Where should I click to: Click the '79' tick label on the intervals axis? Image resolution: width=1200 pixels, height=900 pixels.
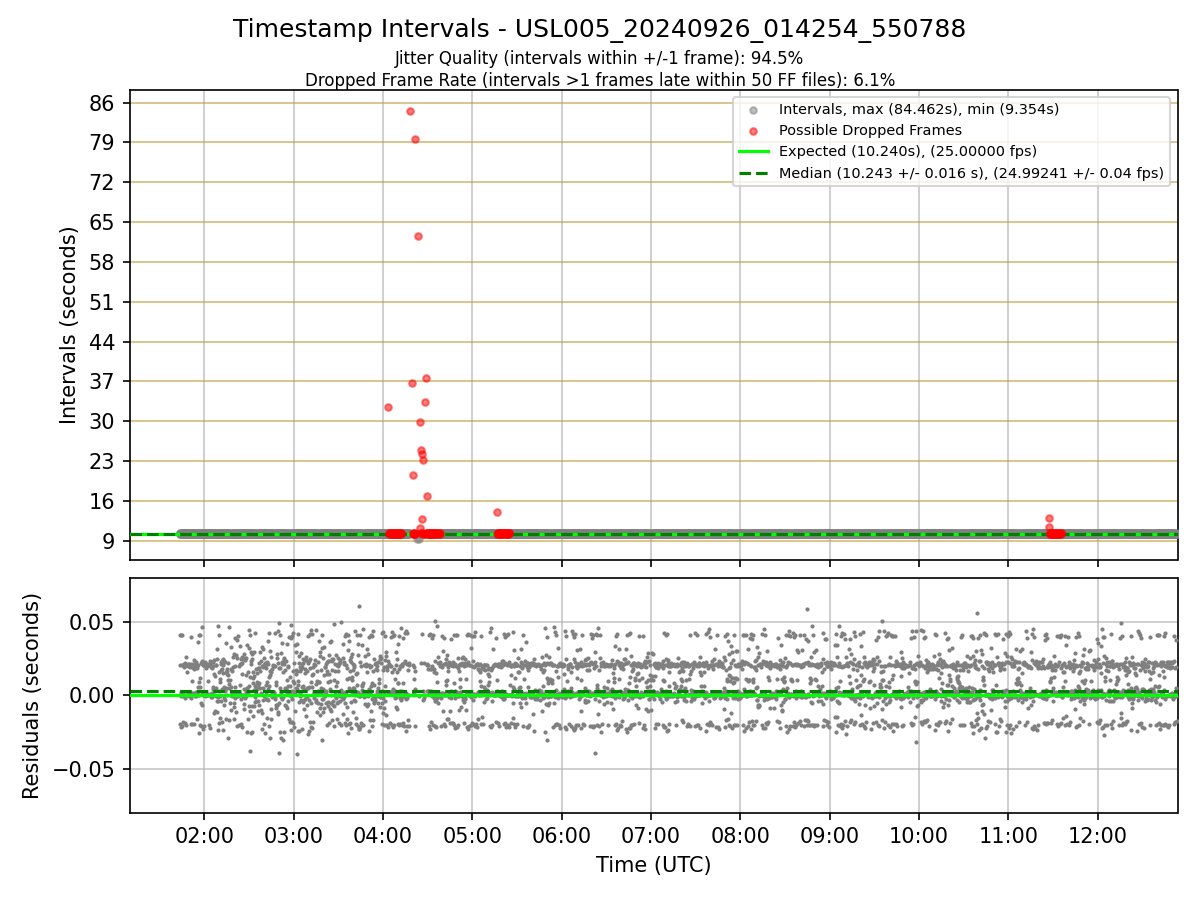click(x=102, y=142)
